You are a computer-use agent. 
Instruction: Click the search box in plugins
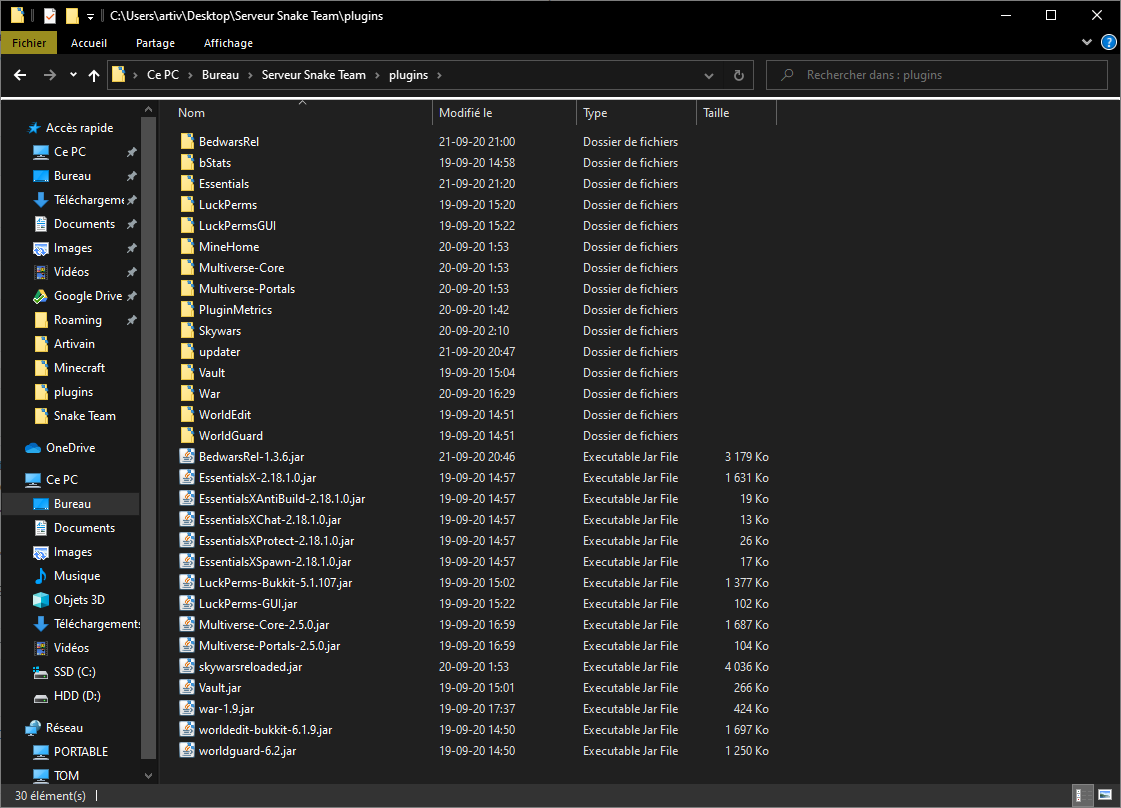click(x=935, y=75)
